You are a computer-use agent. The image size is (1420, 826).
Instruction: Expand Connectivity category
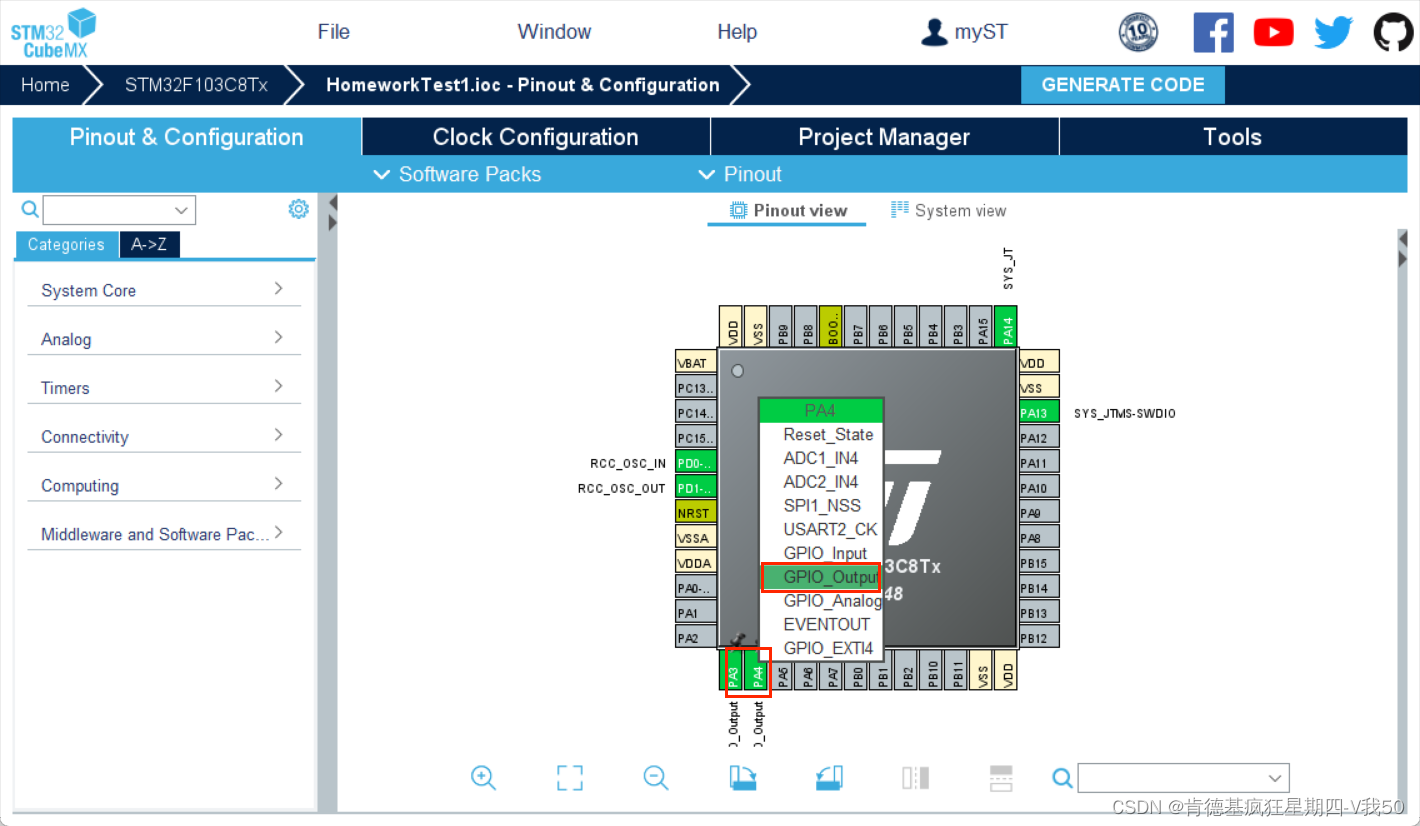(x=164, y=437)
